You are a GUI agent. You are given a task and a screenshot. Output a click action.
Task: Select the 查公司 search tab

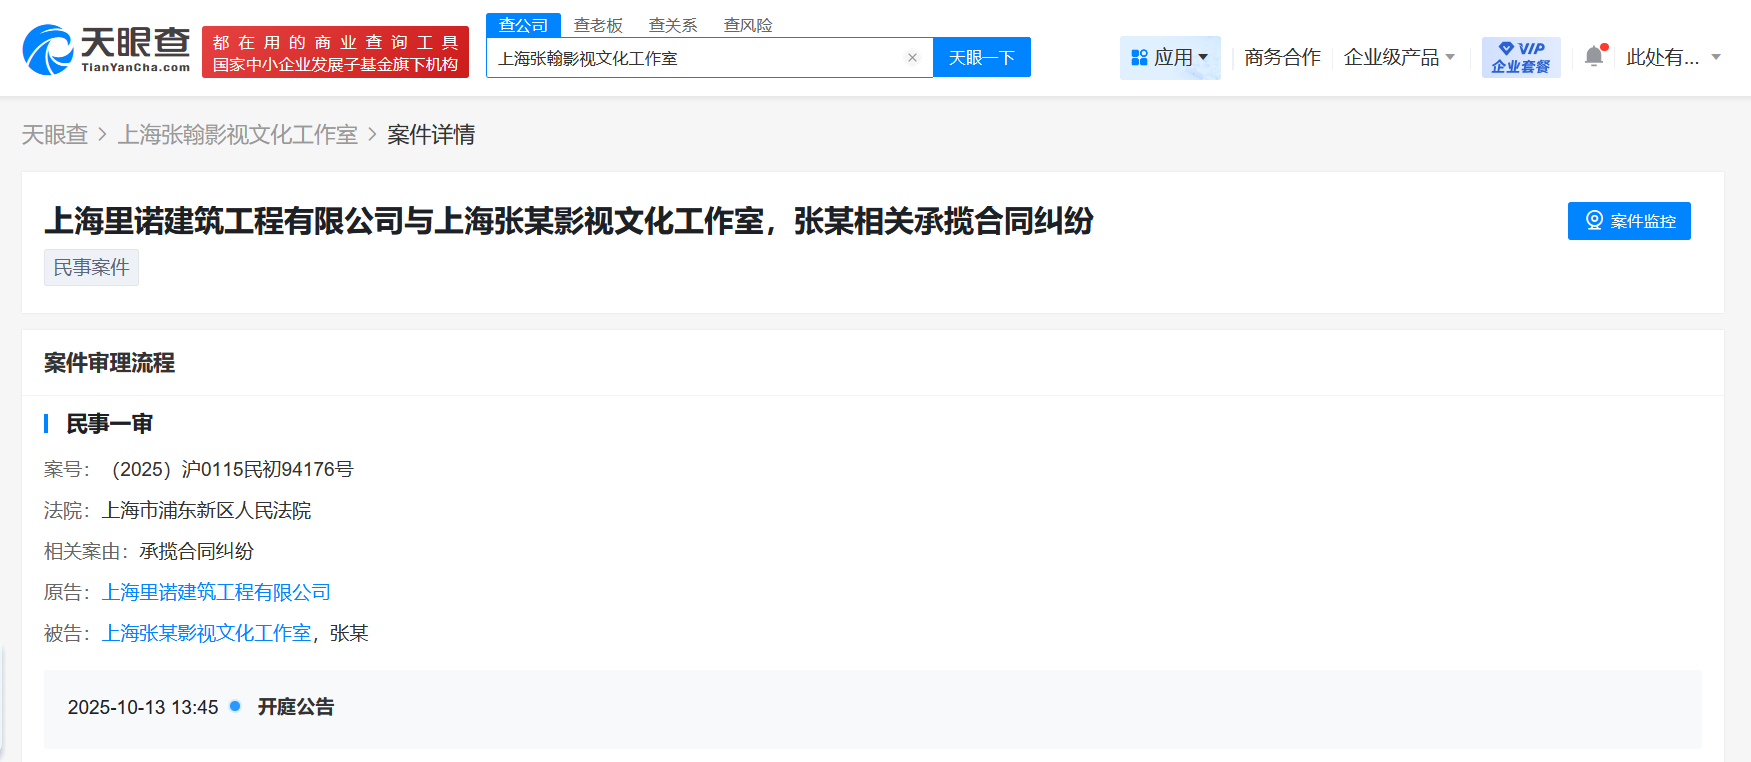click(x=523, y=25)
